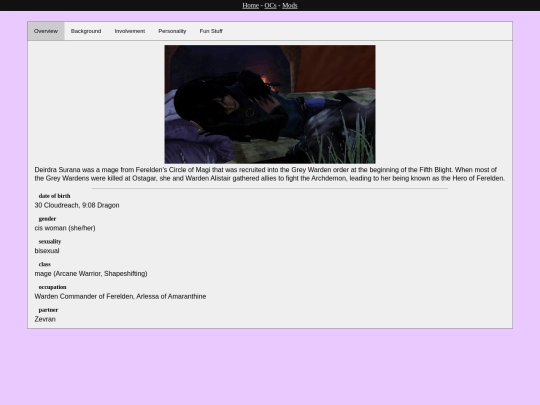
Task: Click the cis woman (she/her) value
Action: click(65, 228)
